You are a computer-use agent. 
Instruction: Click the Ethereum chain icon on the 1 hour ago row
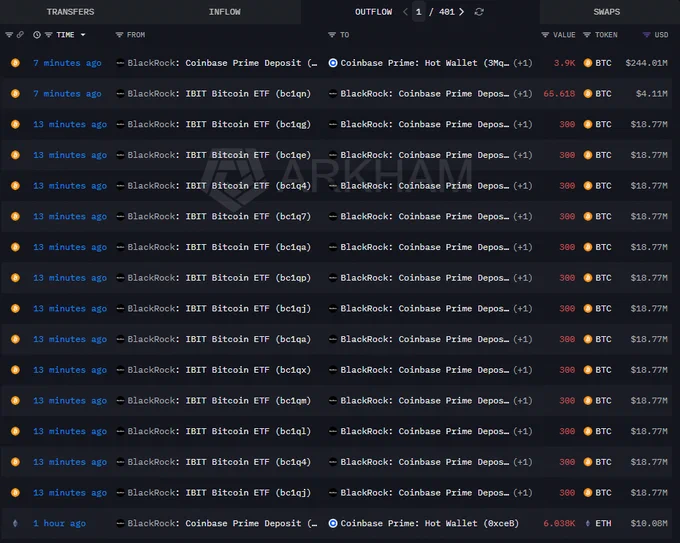(x=15, y=523)
